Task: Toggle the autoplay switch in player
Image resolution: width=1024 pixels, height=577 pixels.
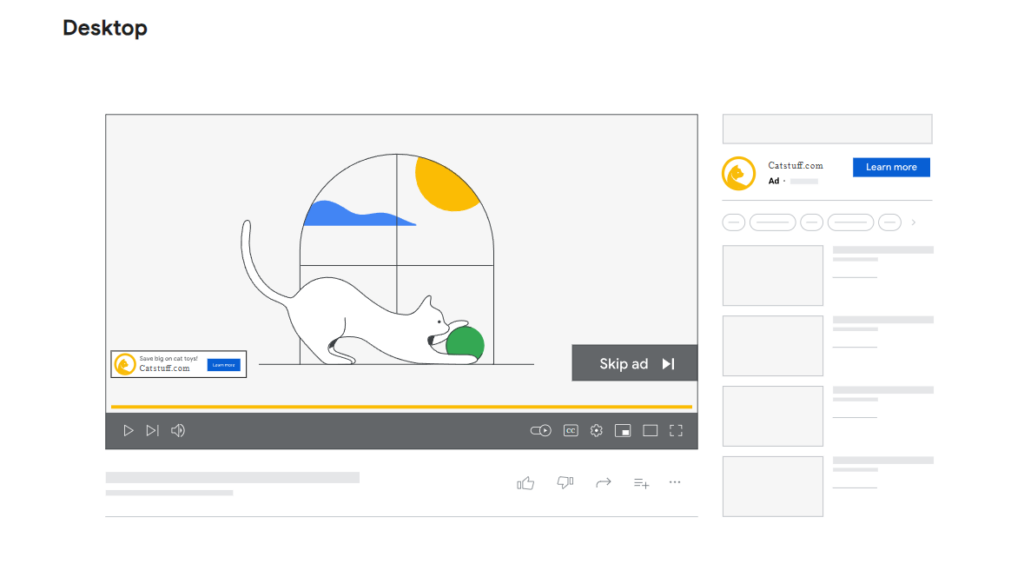Action: [541, 431]
